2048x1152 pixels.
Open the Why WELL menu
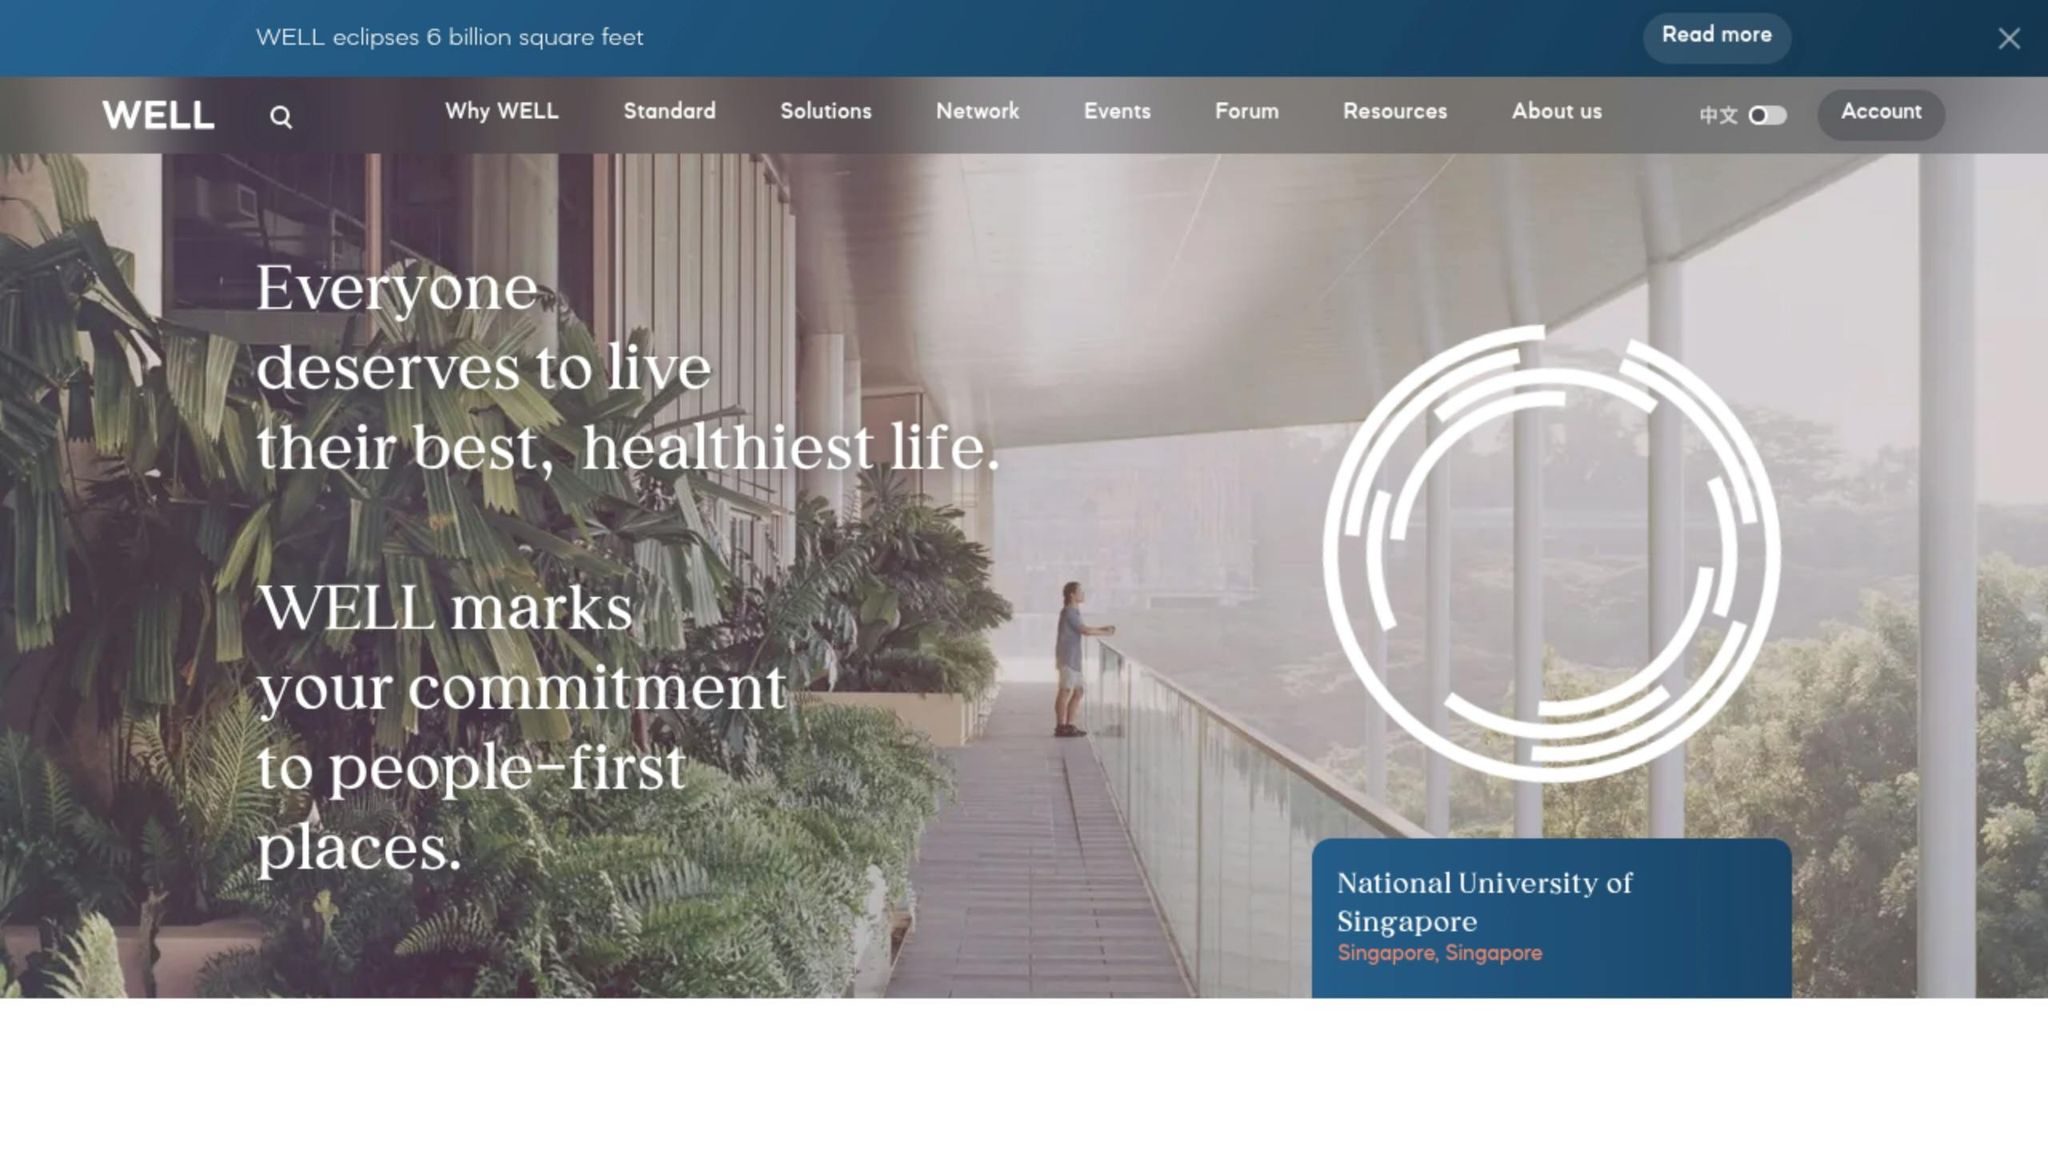pyautogui.click(x=502, y=112)
